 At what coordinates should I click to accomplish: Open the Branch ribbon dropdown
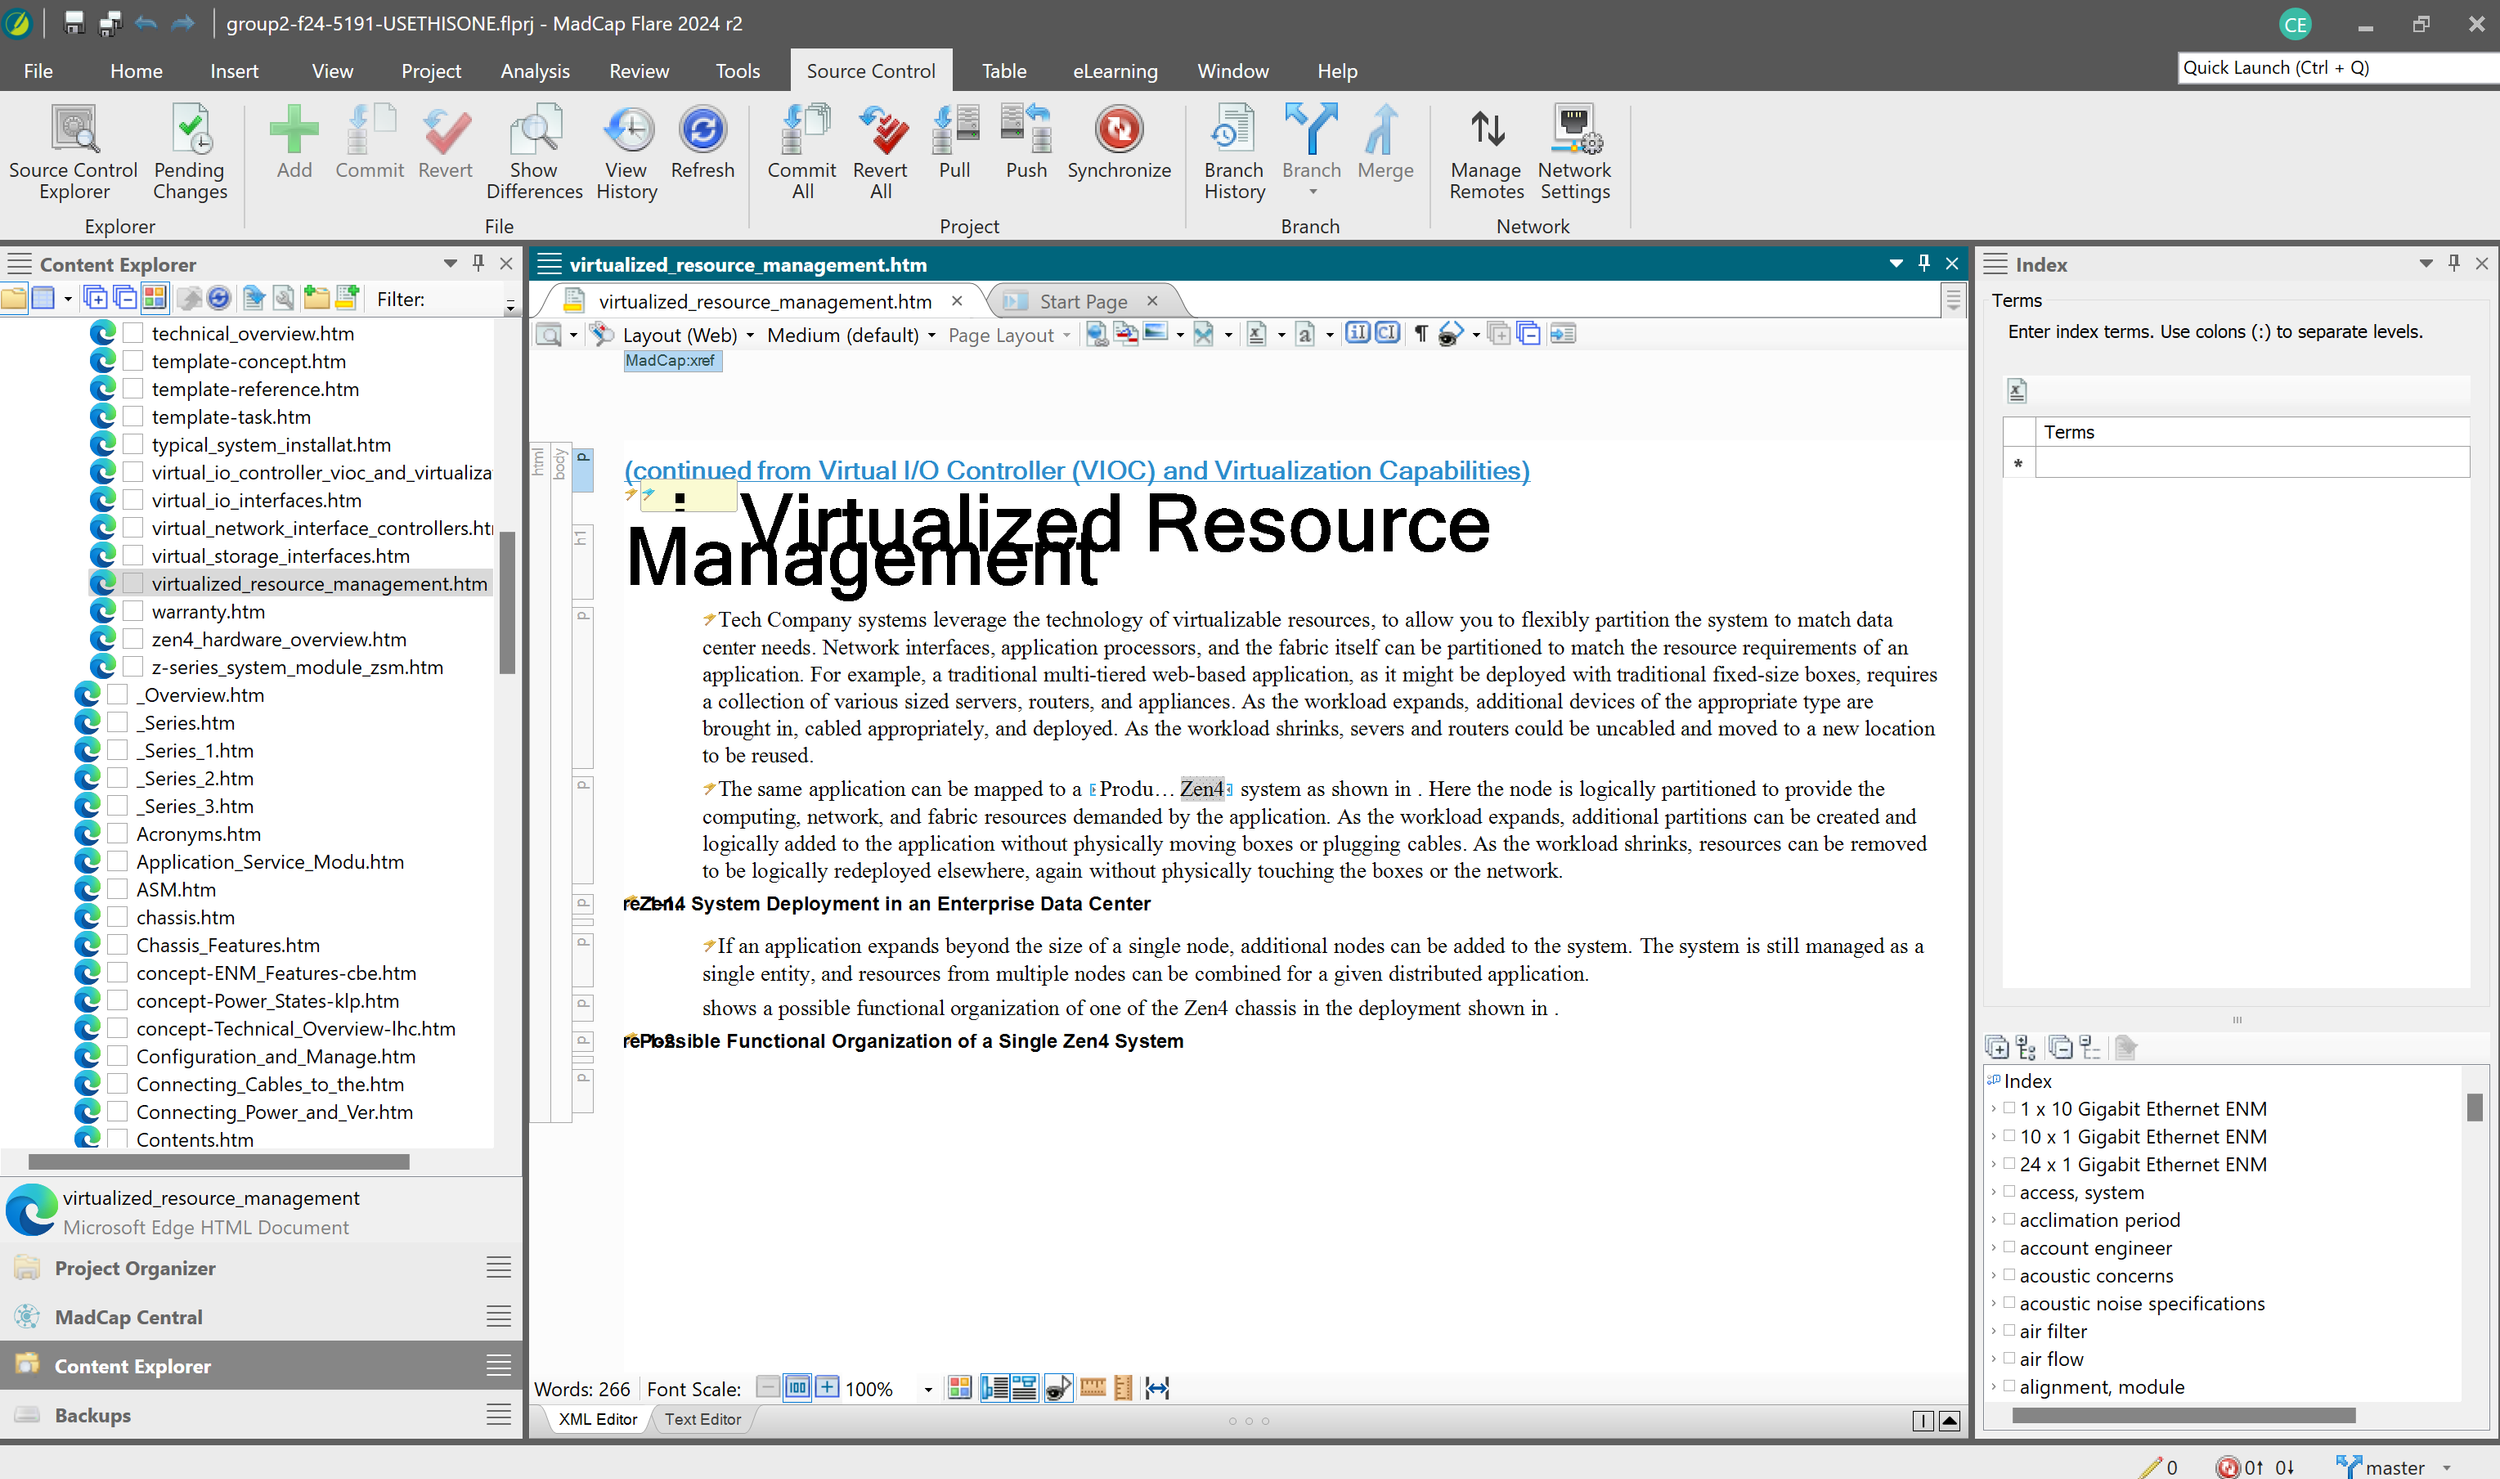(1312, 153)
